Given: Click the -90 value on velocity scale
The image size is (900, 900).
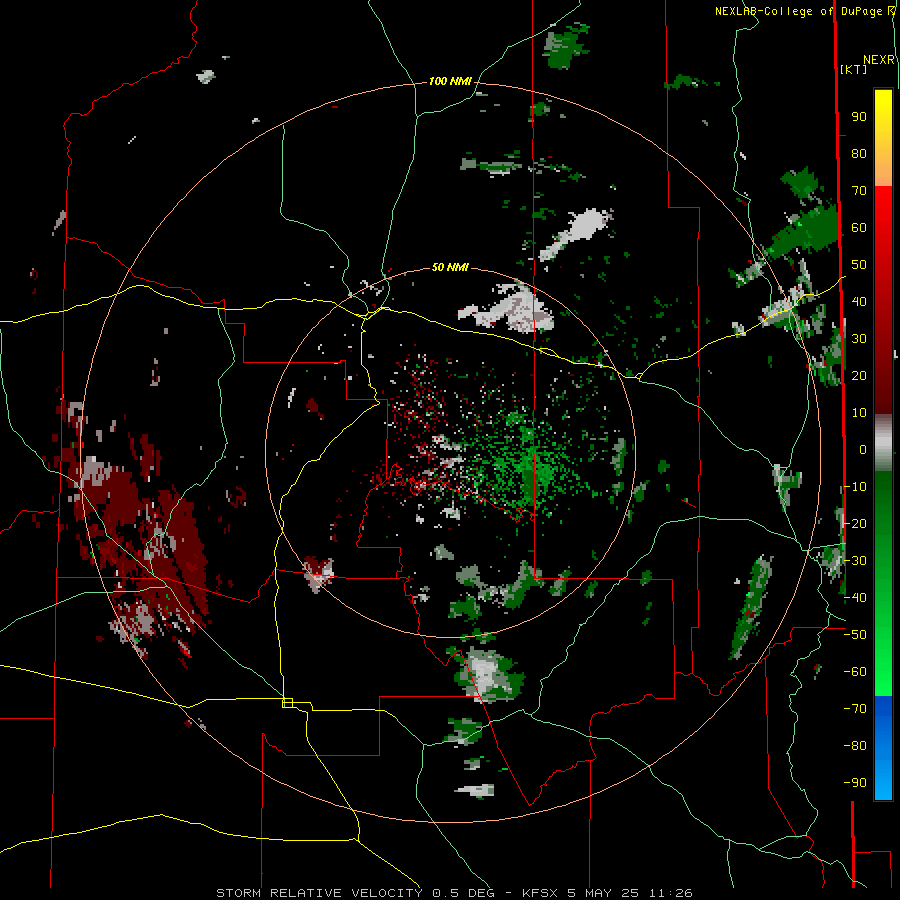Looking at the screenshot, I should [x=855, y=782].
